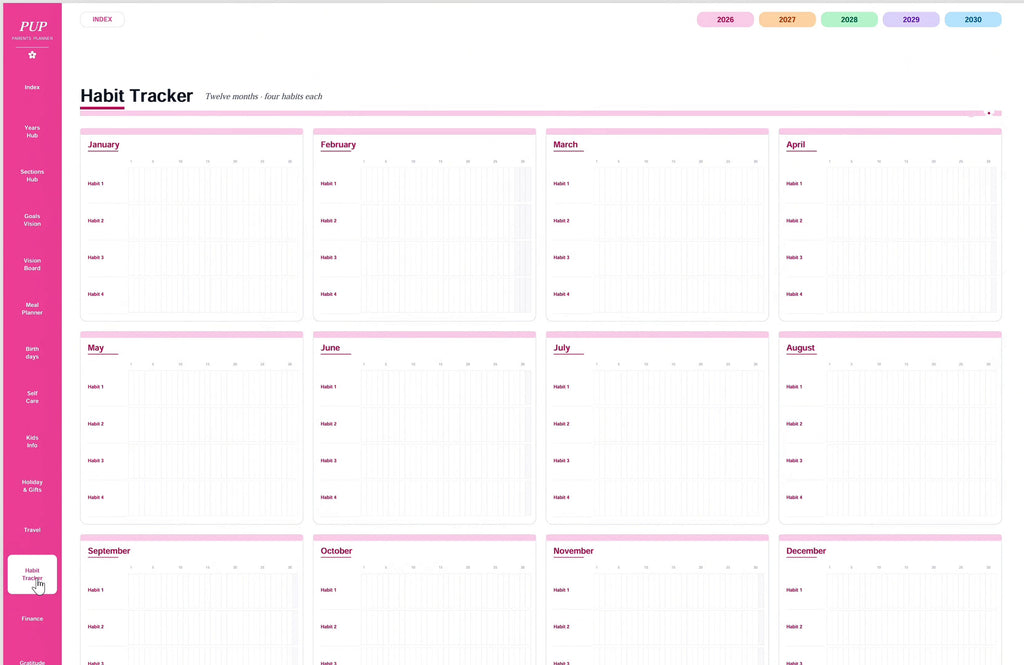Image resolution: width=1024 pixels, height=665 pixels.
Task: Click Habit 2 label in December
Action: coord(794,626)
